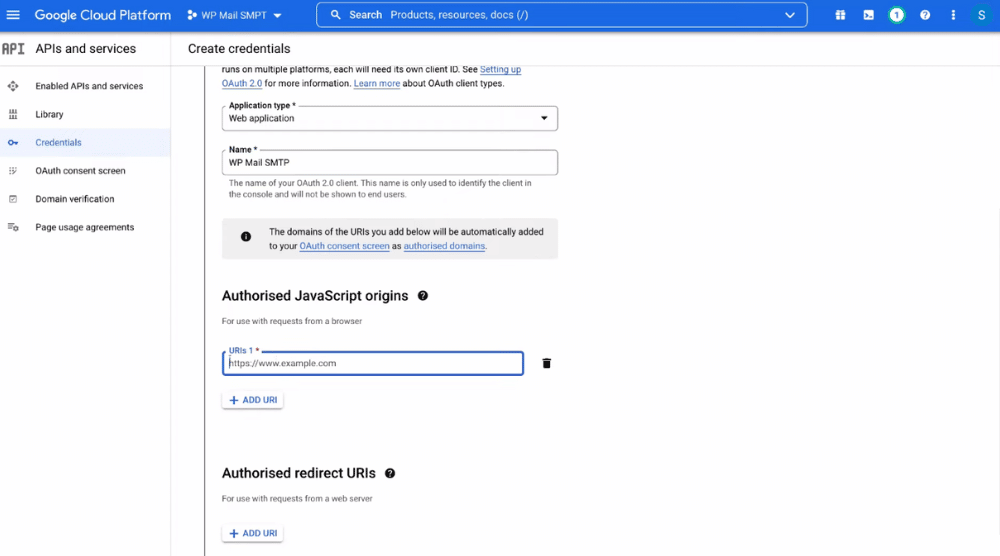This screenshot has width=1000, height=556.
Task: Click the URIs 1 input field
Action: (372, 363)
